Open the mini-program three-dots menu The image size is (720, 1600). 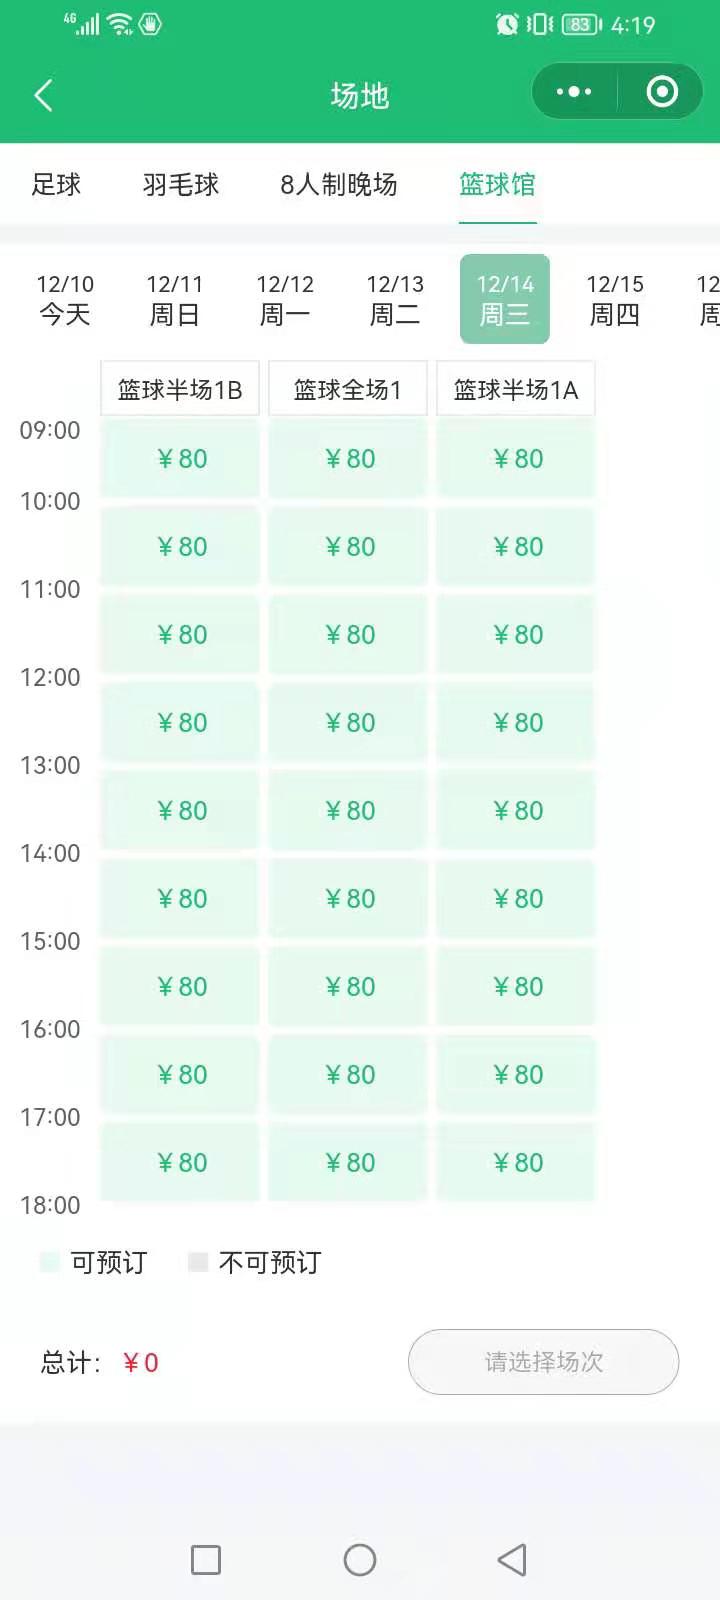(574, 92)
